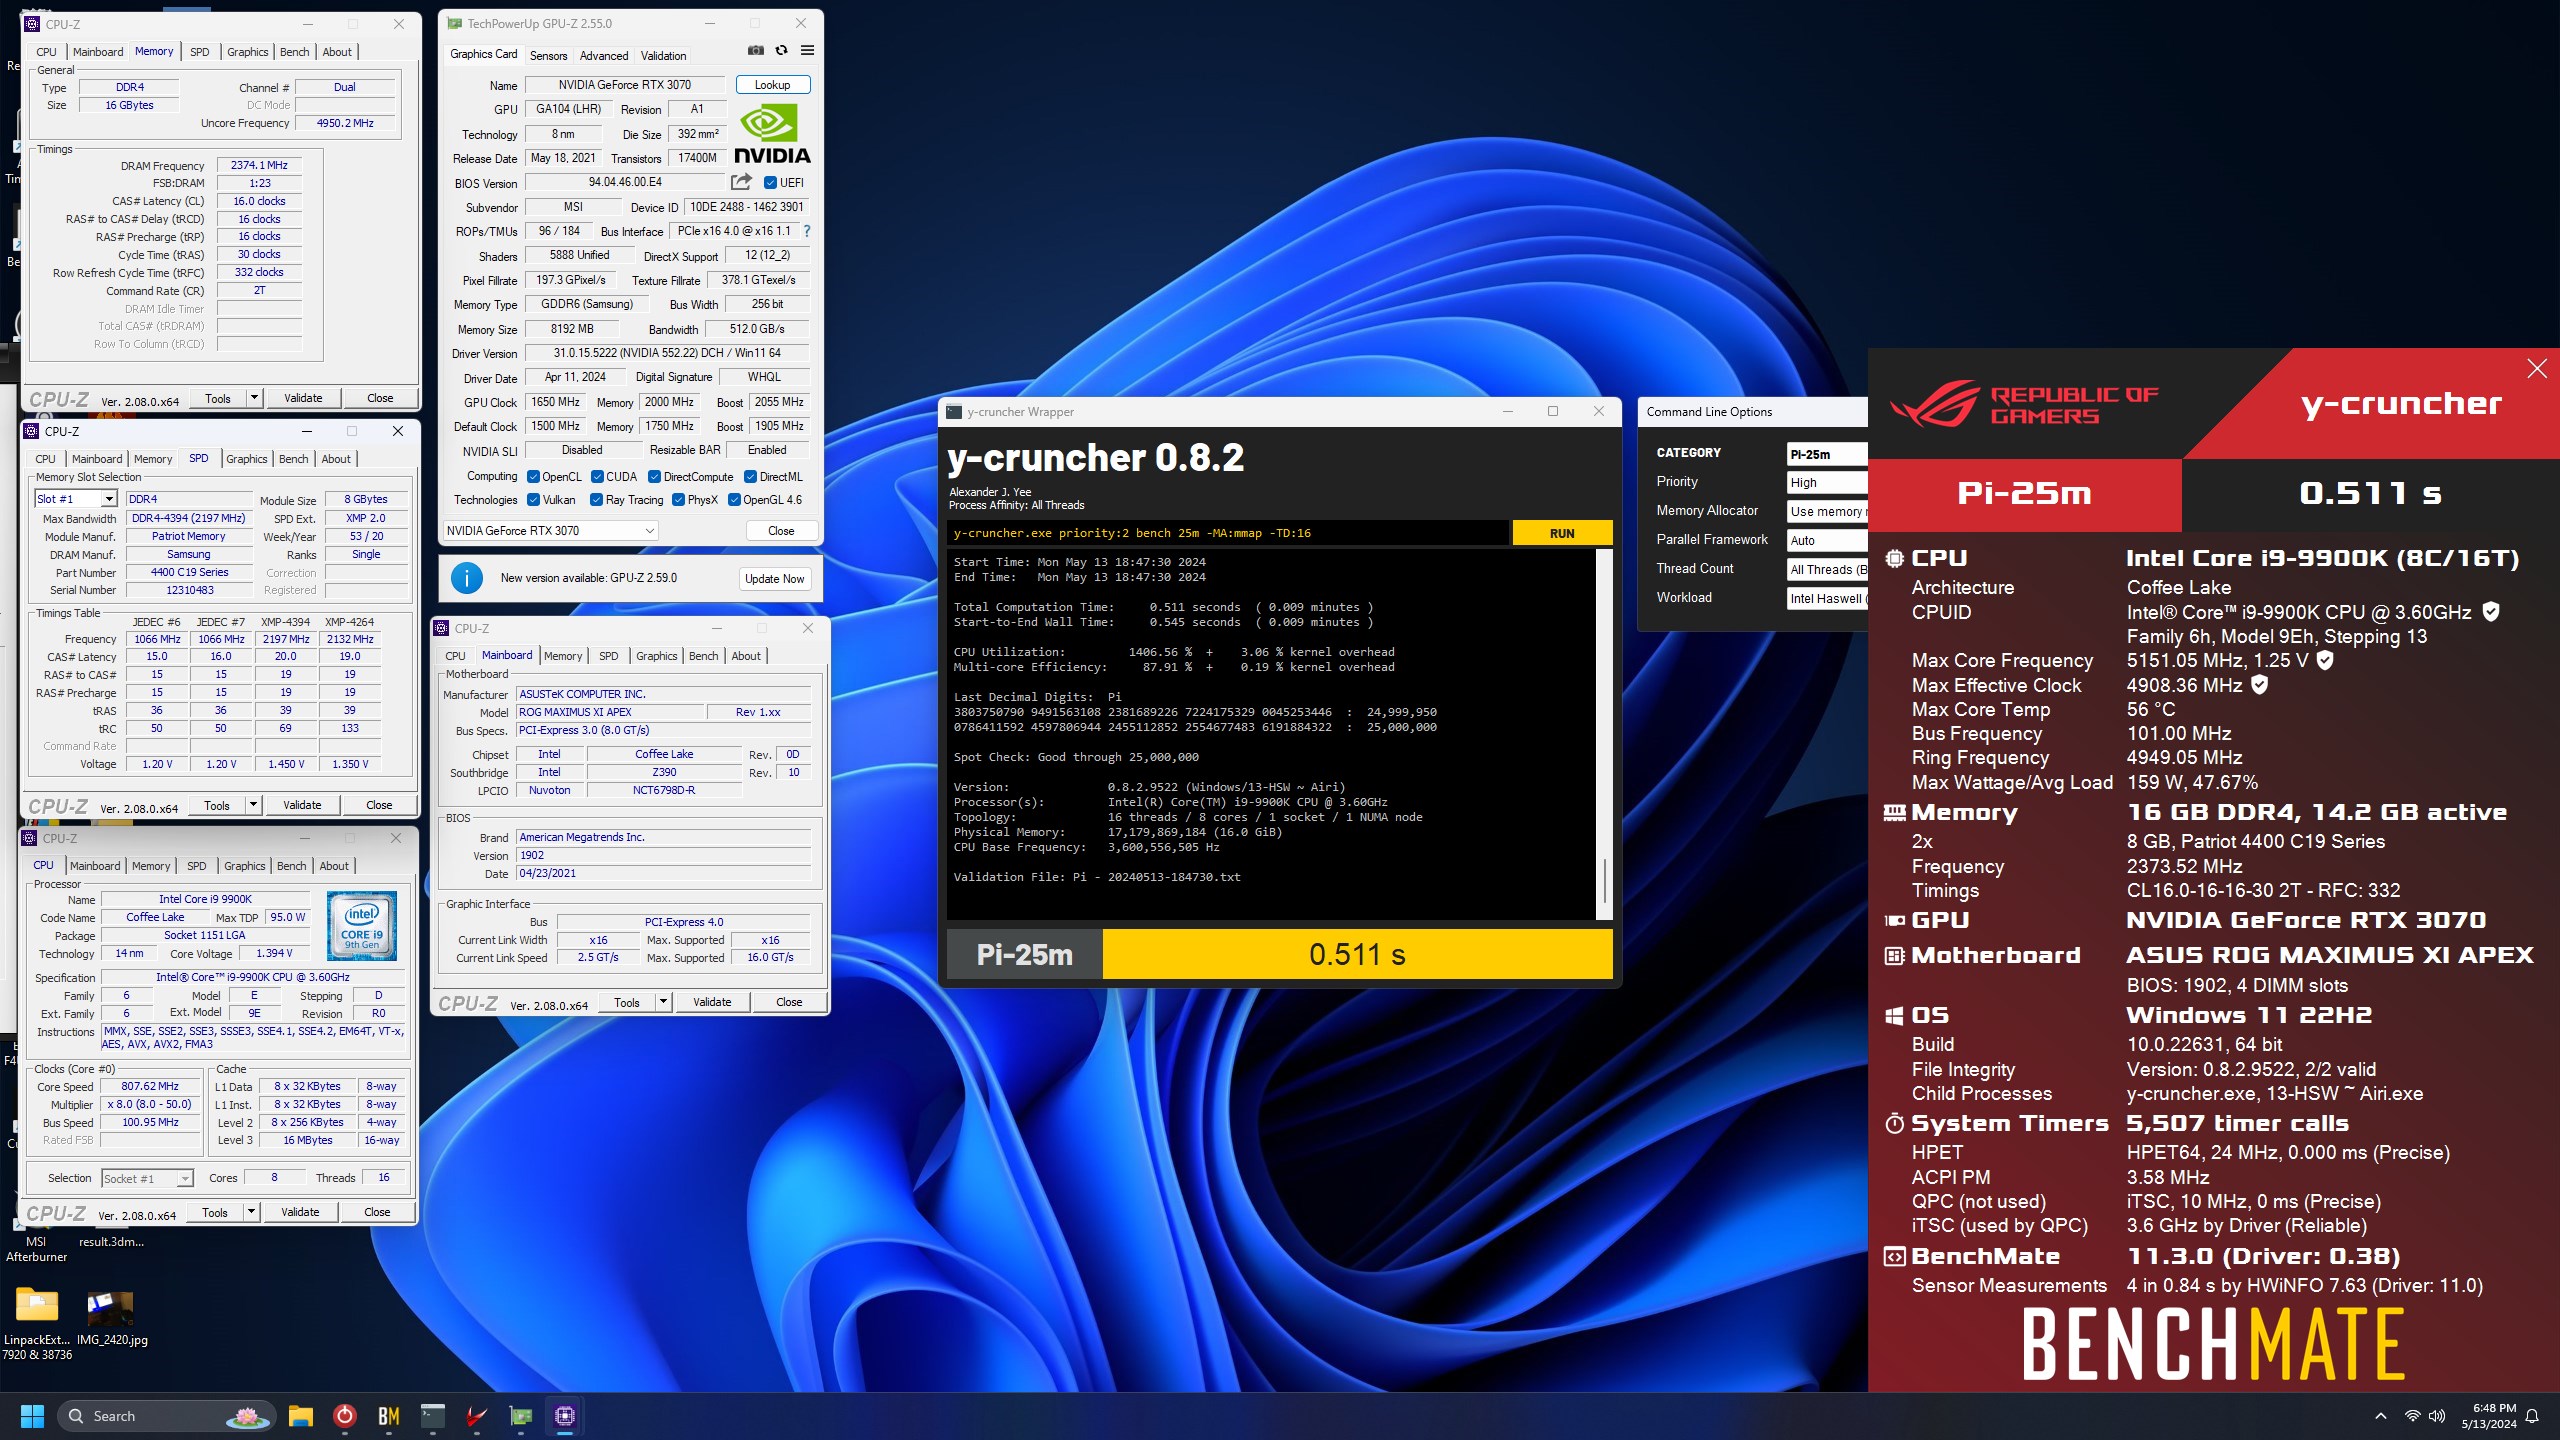Viewport: 2560px width, 1440px height.
Task: Open Tools dropdown arrow in CPU-Z Memory window
Action: click(254, 398)
